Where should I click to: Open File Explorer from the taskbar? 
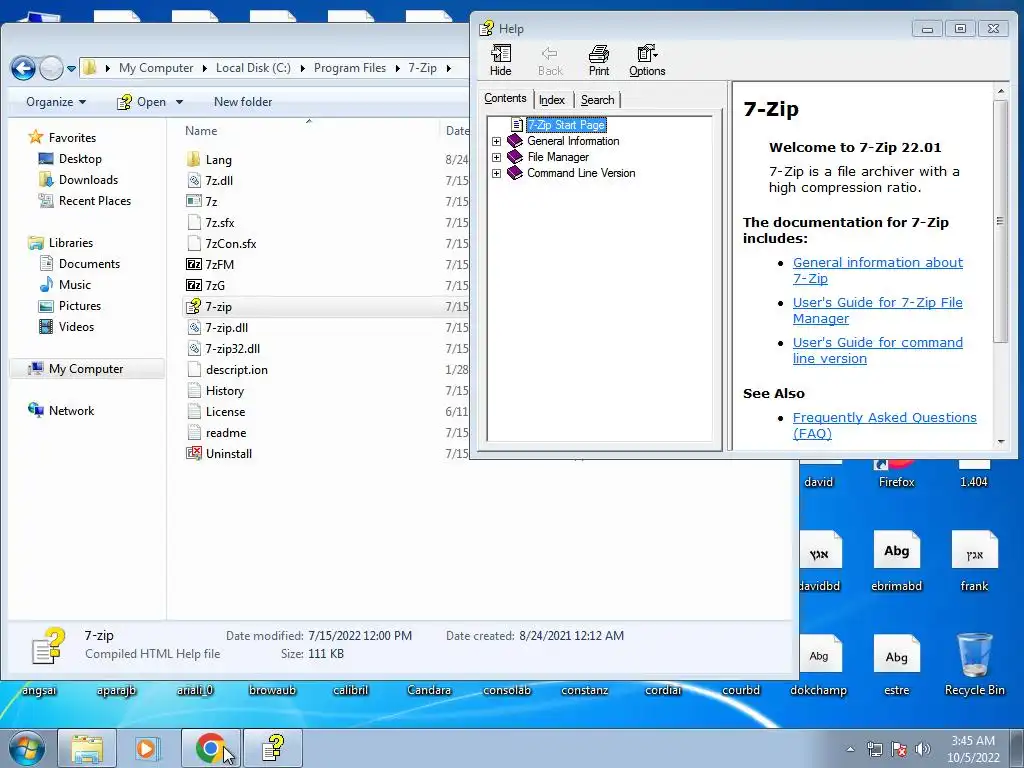tap(87, 748)
